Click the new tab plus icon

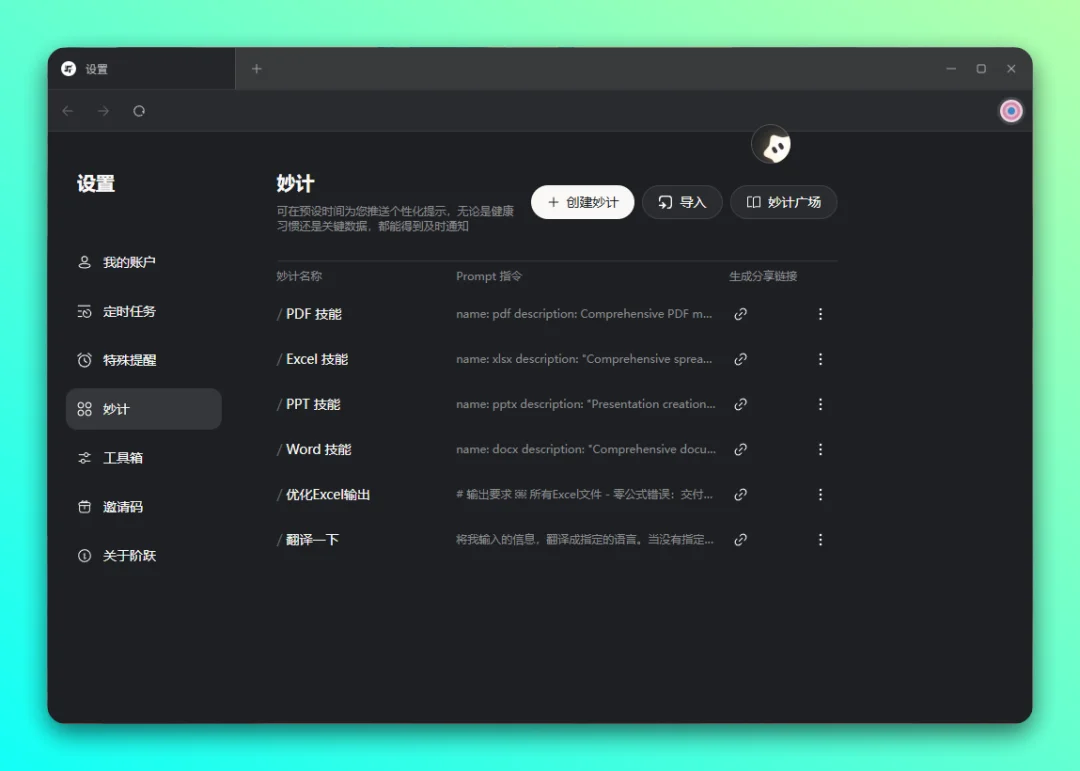(x=257, y=69)
